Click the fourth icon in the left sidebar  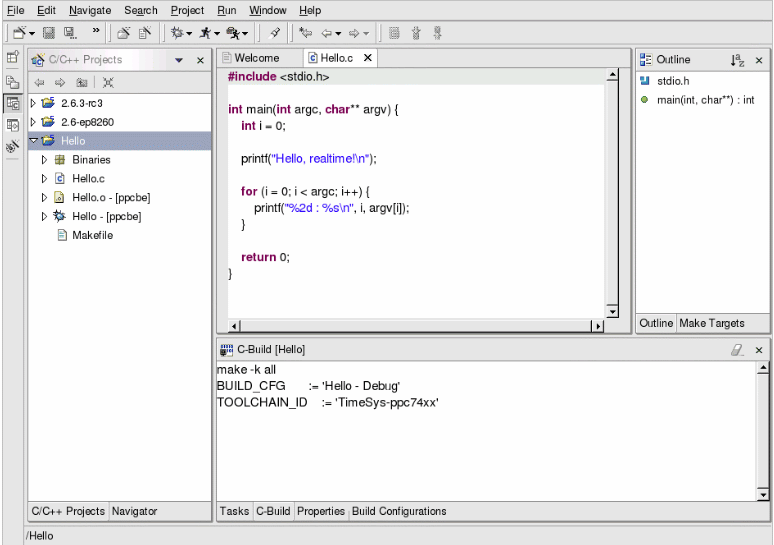point(13,125)
